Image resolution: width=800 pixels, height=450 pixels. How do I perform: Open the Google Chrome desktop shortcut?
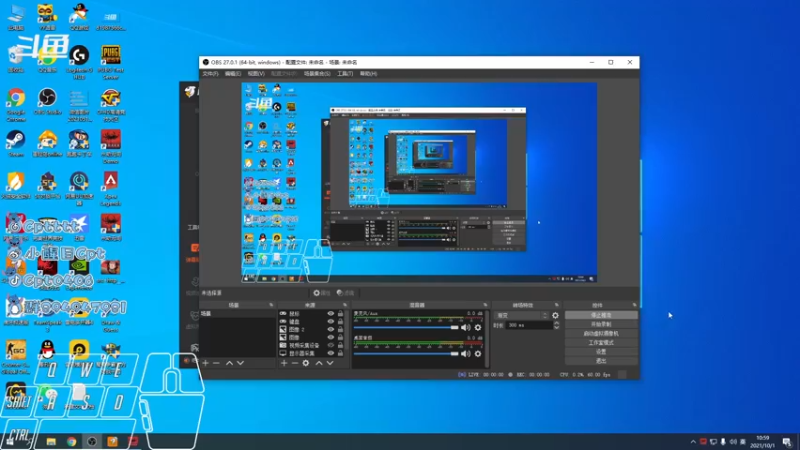pyautogui.click(x=16, y=105)
